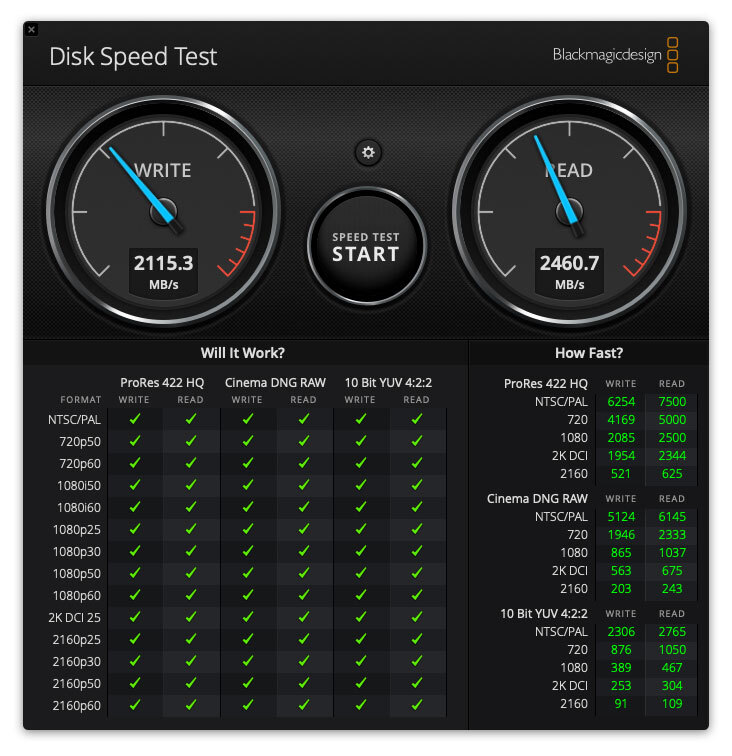Select 10 Bit YUV 2K DCI read value 304

click(x=672, y=686)
